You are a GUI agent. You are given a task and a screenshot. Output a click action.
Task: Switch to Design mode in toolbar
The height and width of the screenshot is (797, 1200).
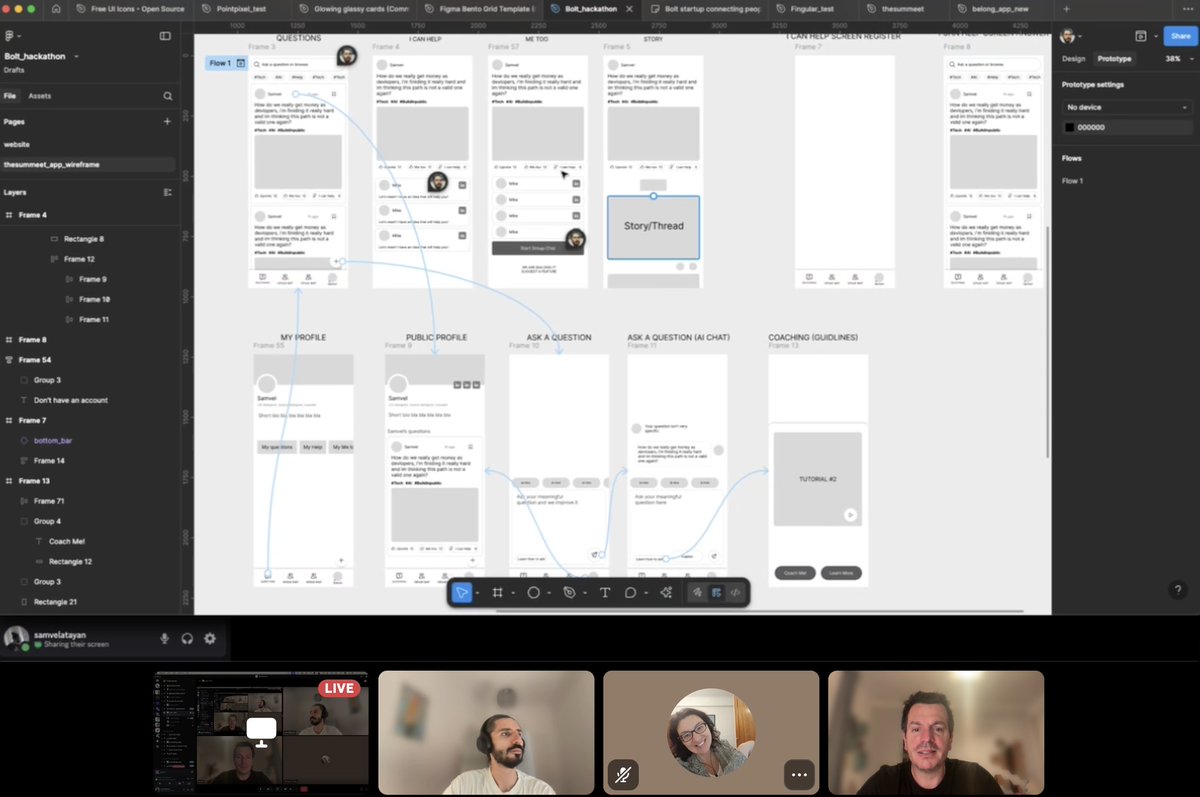(716, 593)
